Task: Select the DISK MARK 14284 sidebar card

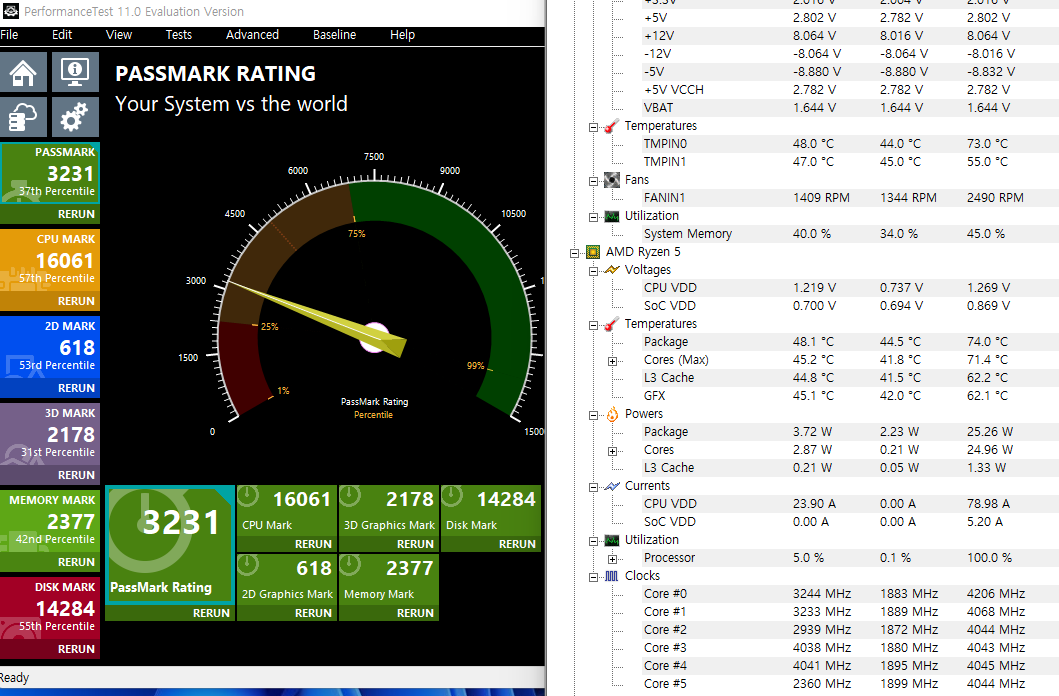Action: click(50, 608)
